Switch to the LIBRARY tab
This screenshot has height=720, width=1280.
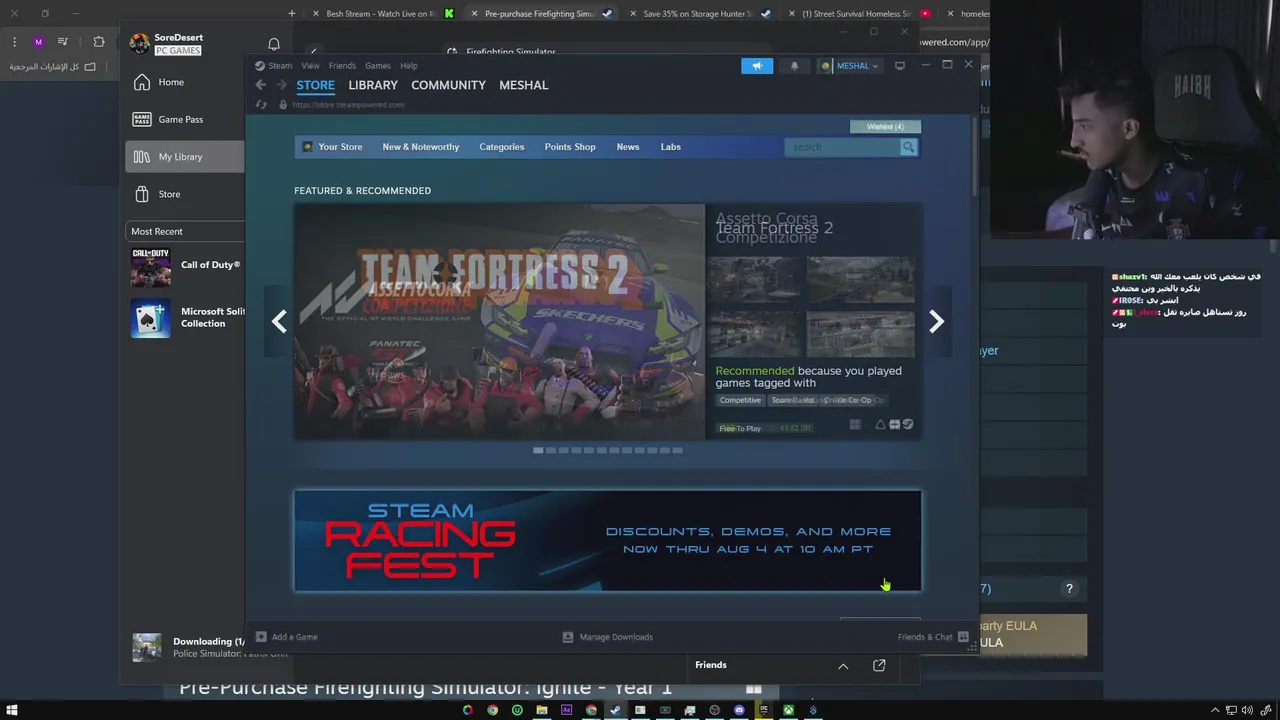point(373,85)
